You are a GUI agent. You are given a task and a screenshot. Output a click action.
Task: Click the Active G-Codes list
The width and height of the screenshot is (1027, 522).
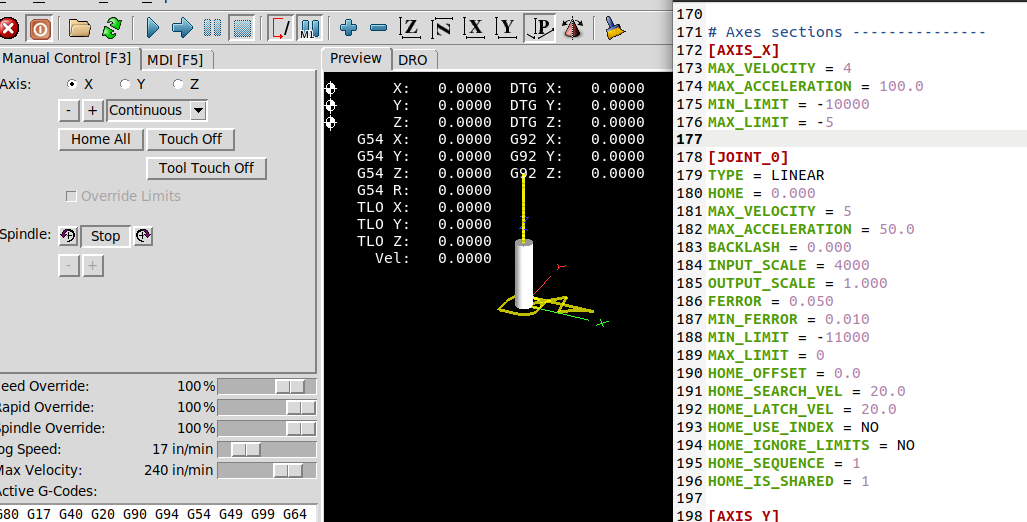pyautogui.click(x=158, y=513)
